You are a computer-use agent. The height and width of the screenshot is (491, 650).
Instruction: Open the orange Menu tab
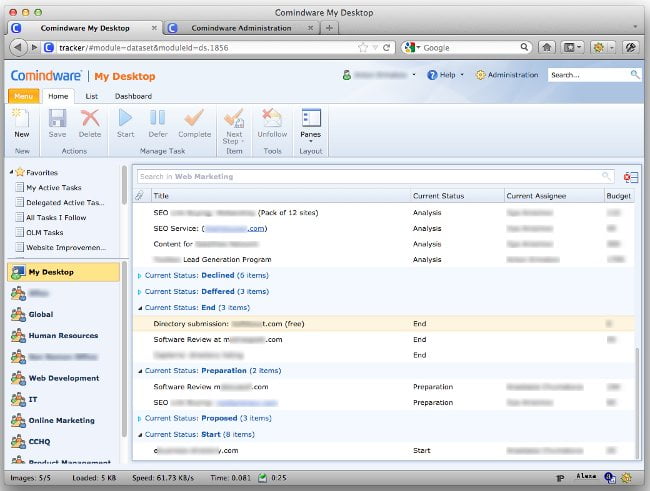pos(24,96)
